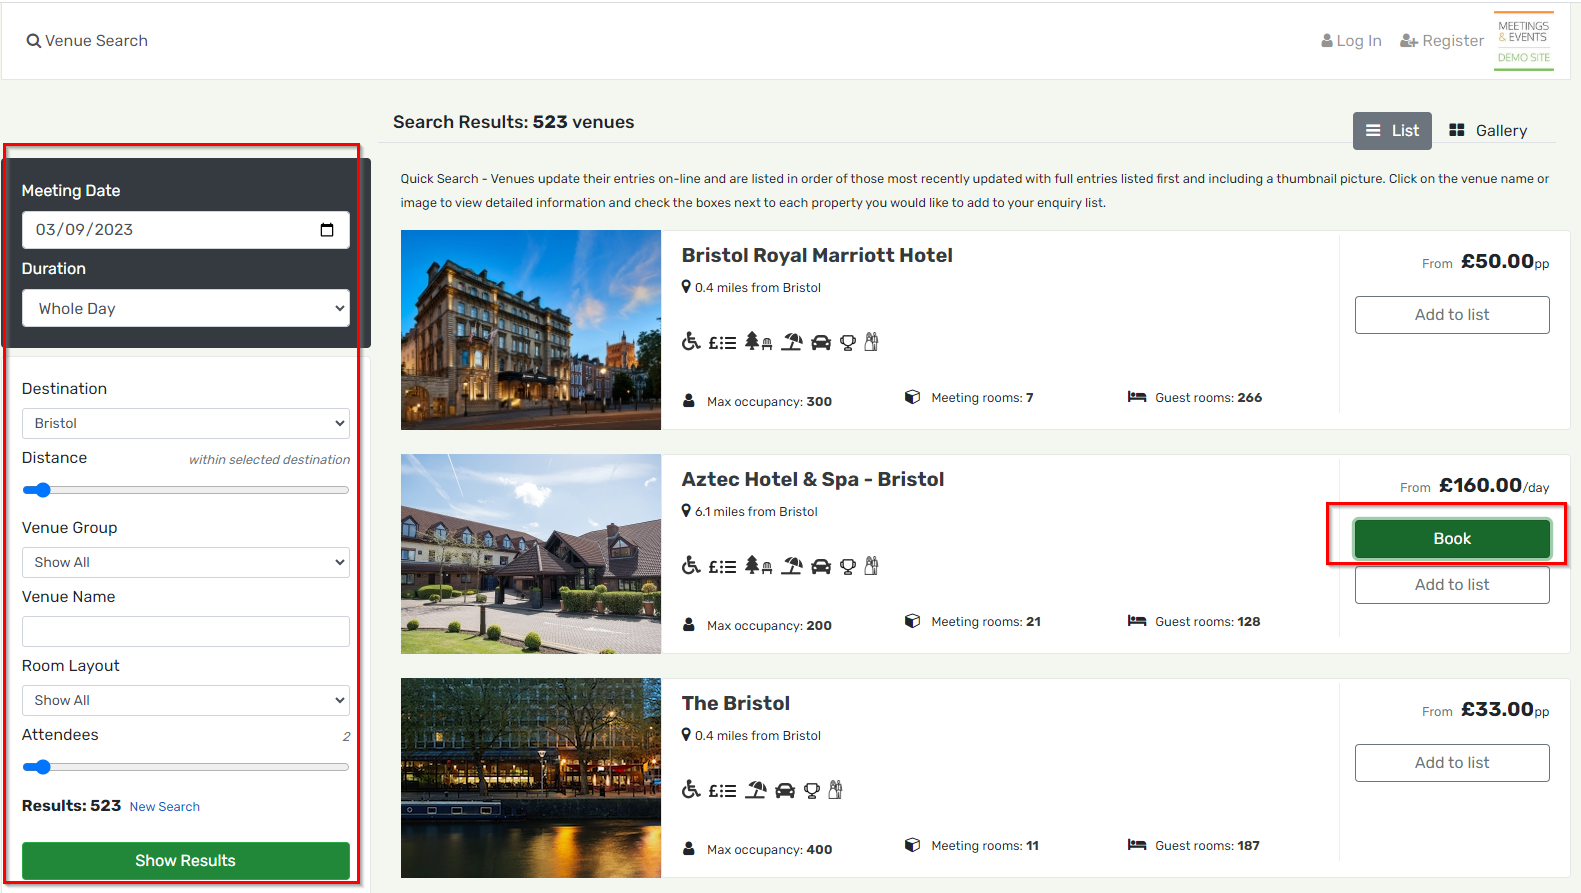The height and width of the screenshot is (893, 1581).
Task: Click wheelchair access icon for Bristol Royal Marriott
Action: coord(691,342)
